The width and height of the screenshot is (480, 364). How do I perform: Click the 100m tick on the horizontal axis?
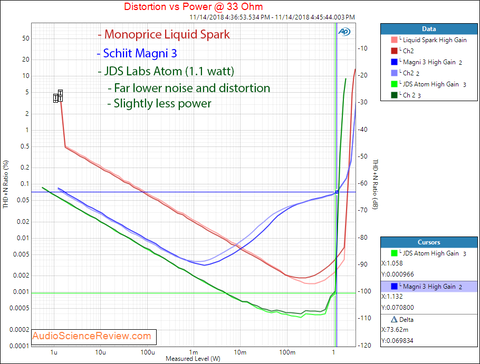287,352
